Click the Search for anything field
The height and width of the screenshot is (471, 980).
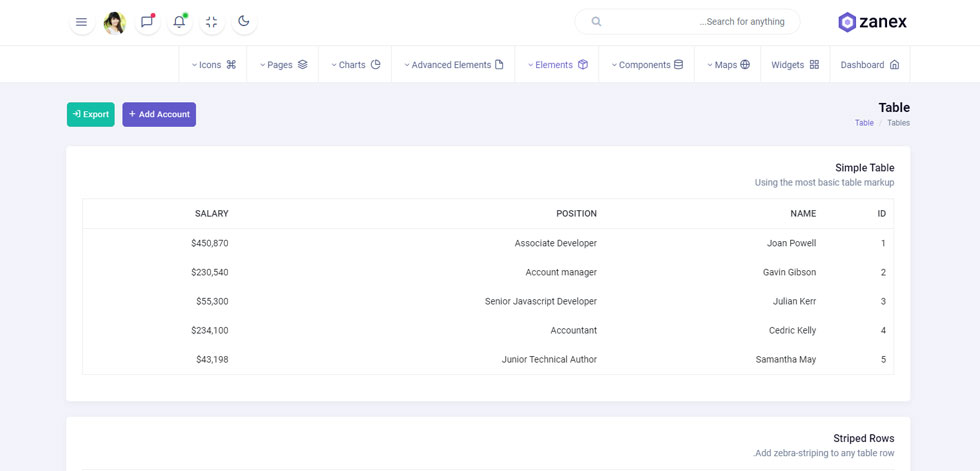[x=687, y=22]
